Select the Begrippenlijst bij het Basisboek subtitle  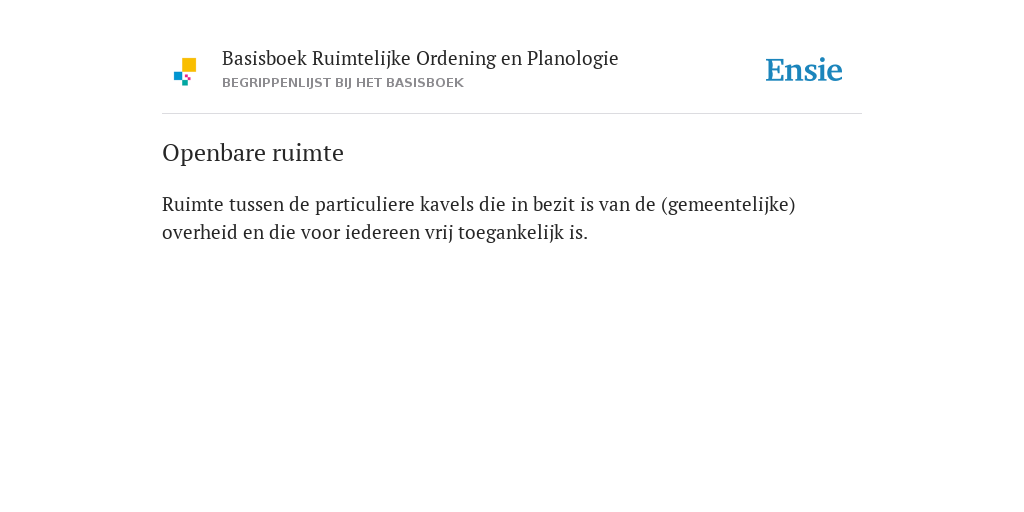pos(343,83)
